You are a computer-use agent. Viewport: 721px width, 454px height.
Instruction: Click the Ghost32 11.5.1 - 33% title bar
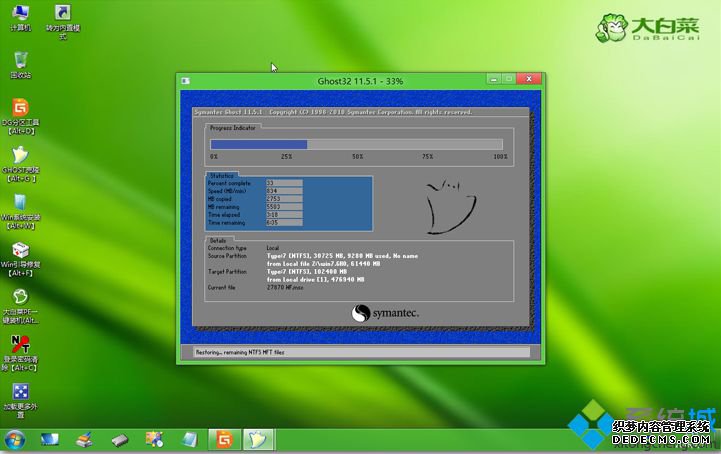click(x=360, y=81)
